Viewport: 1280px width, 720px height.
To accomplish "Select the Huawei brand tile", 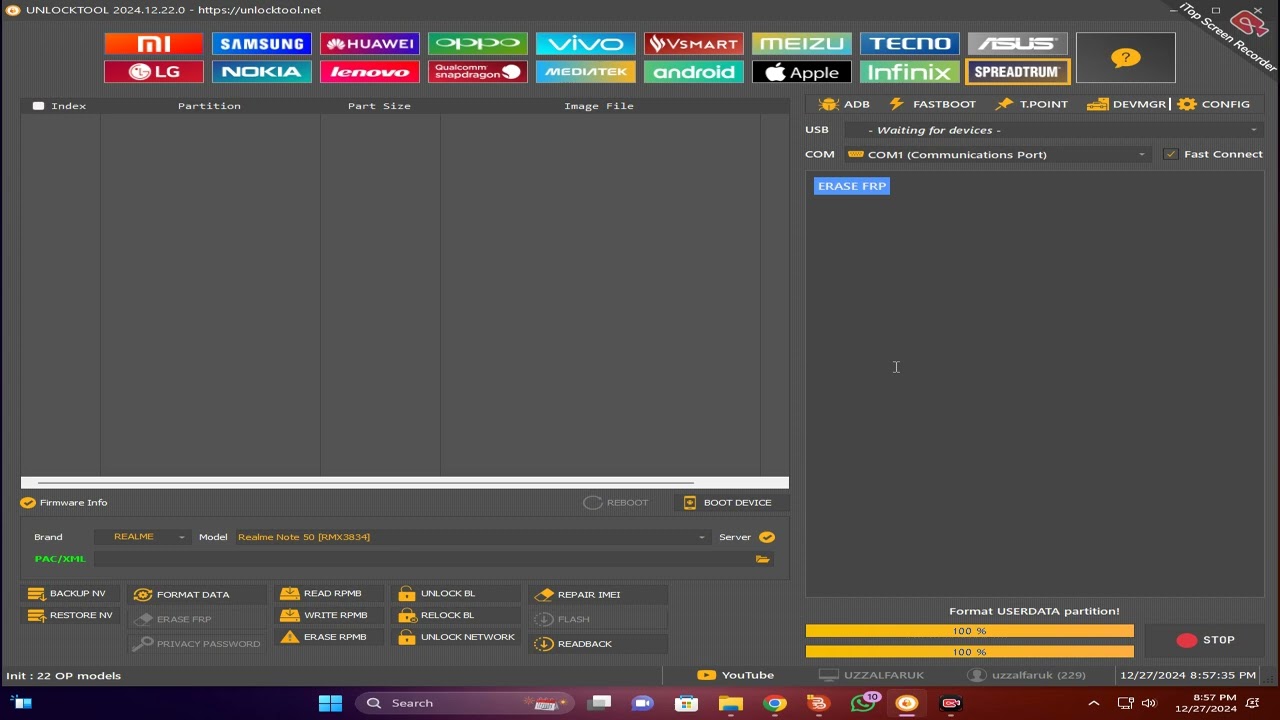I will tap(370, 44).
